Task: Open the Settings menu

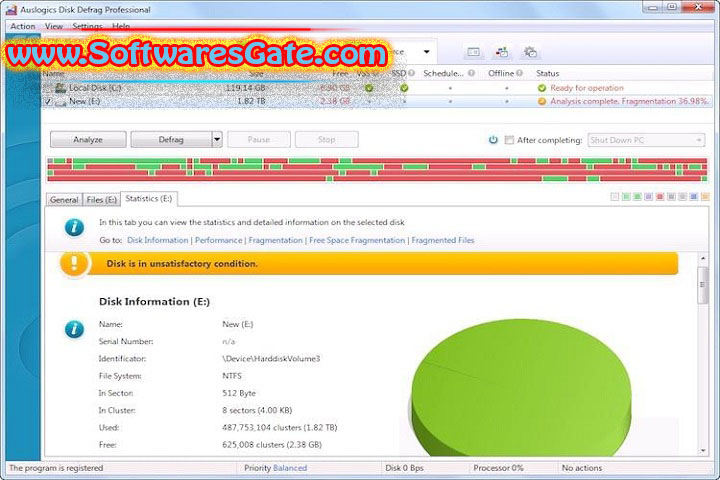Action: [87, 26]
